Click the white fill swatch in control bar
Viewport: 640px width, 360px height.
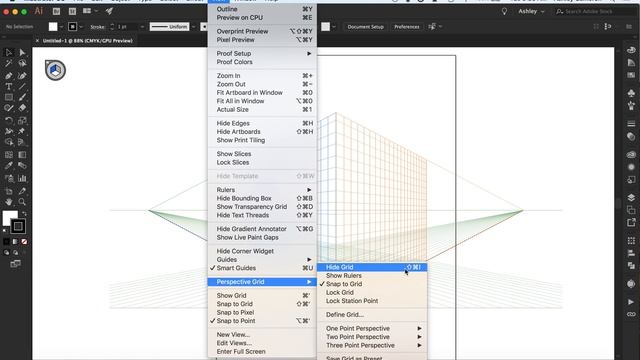coord(53,27)
